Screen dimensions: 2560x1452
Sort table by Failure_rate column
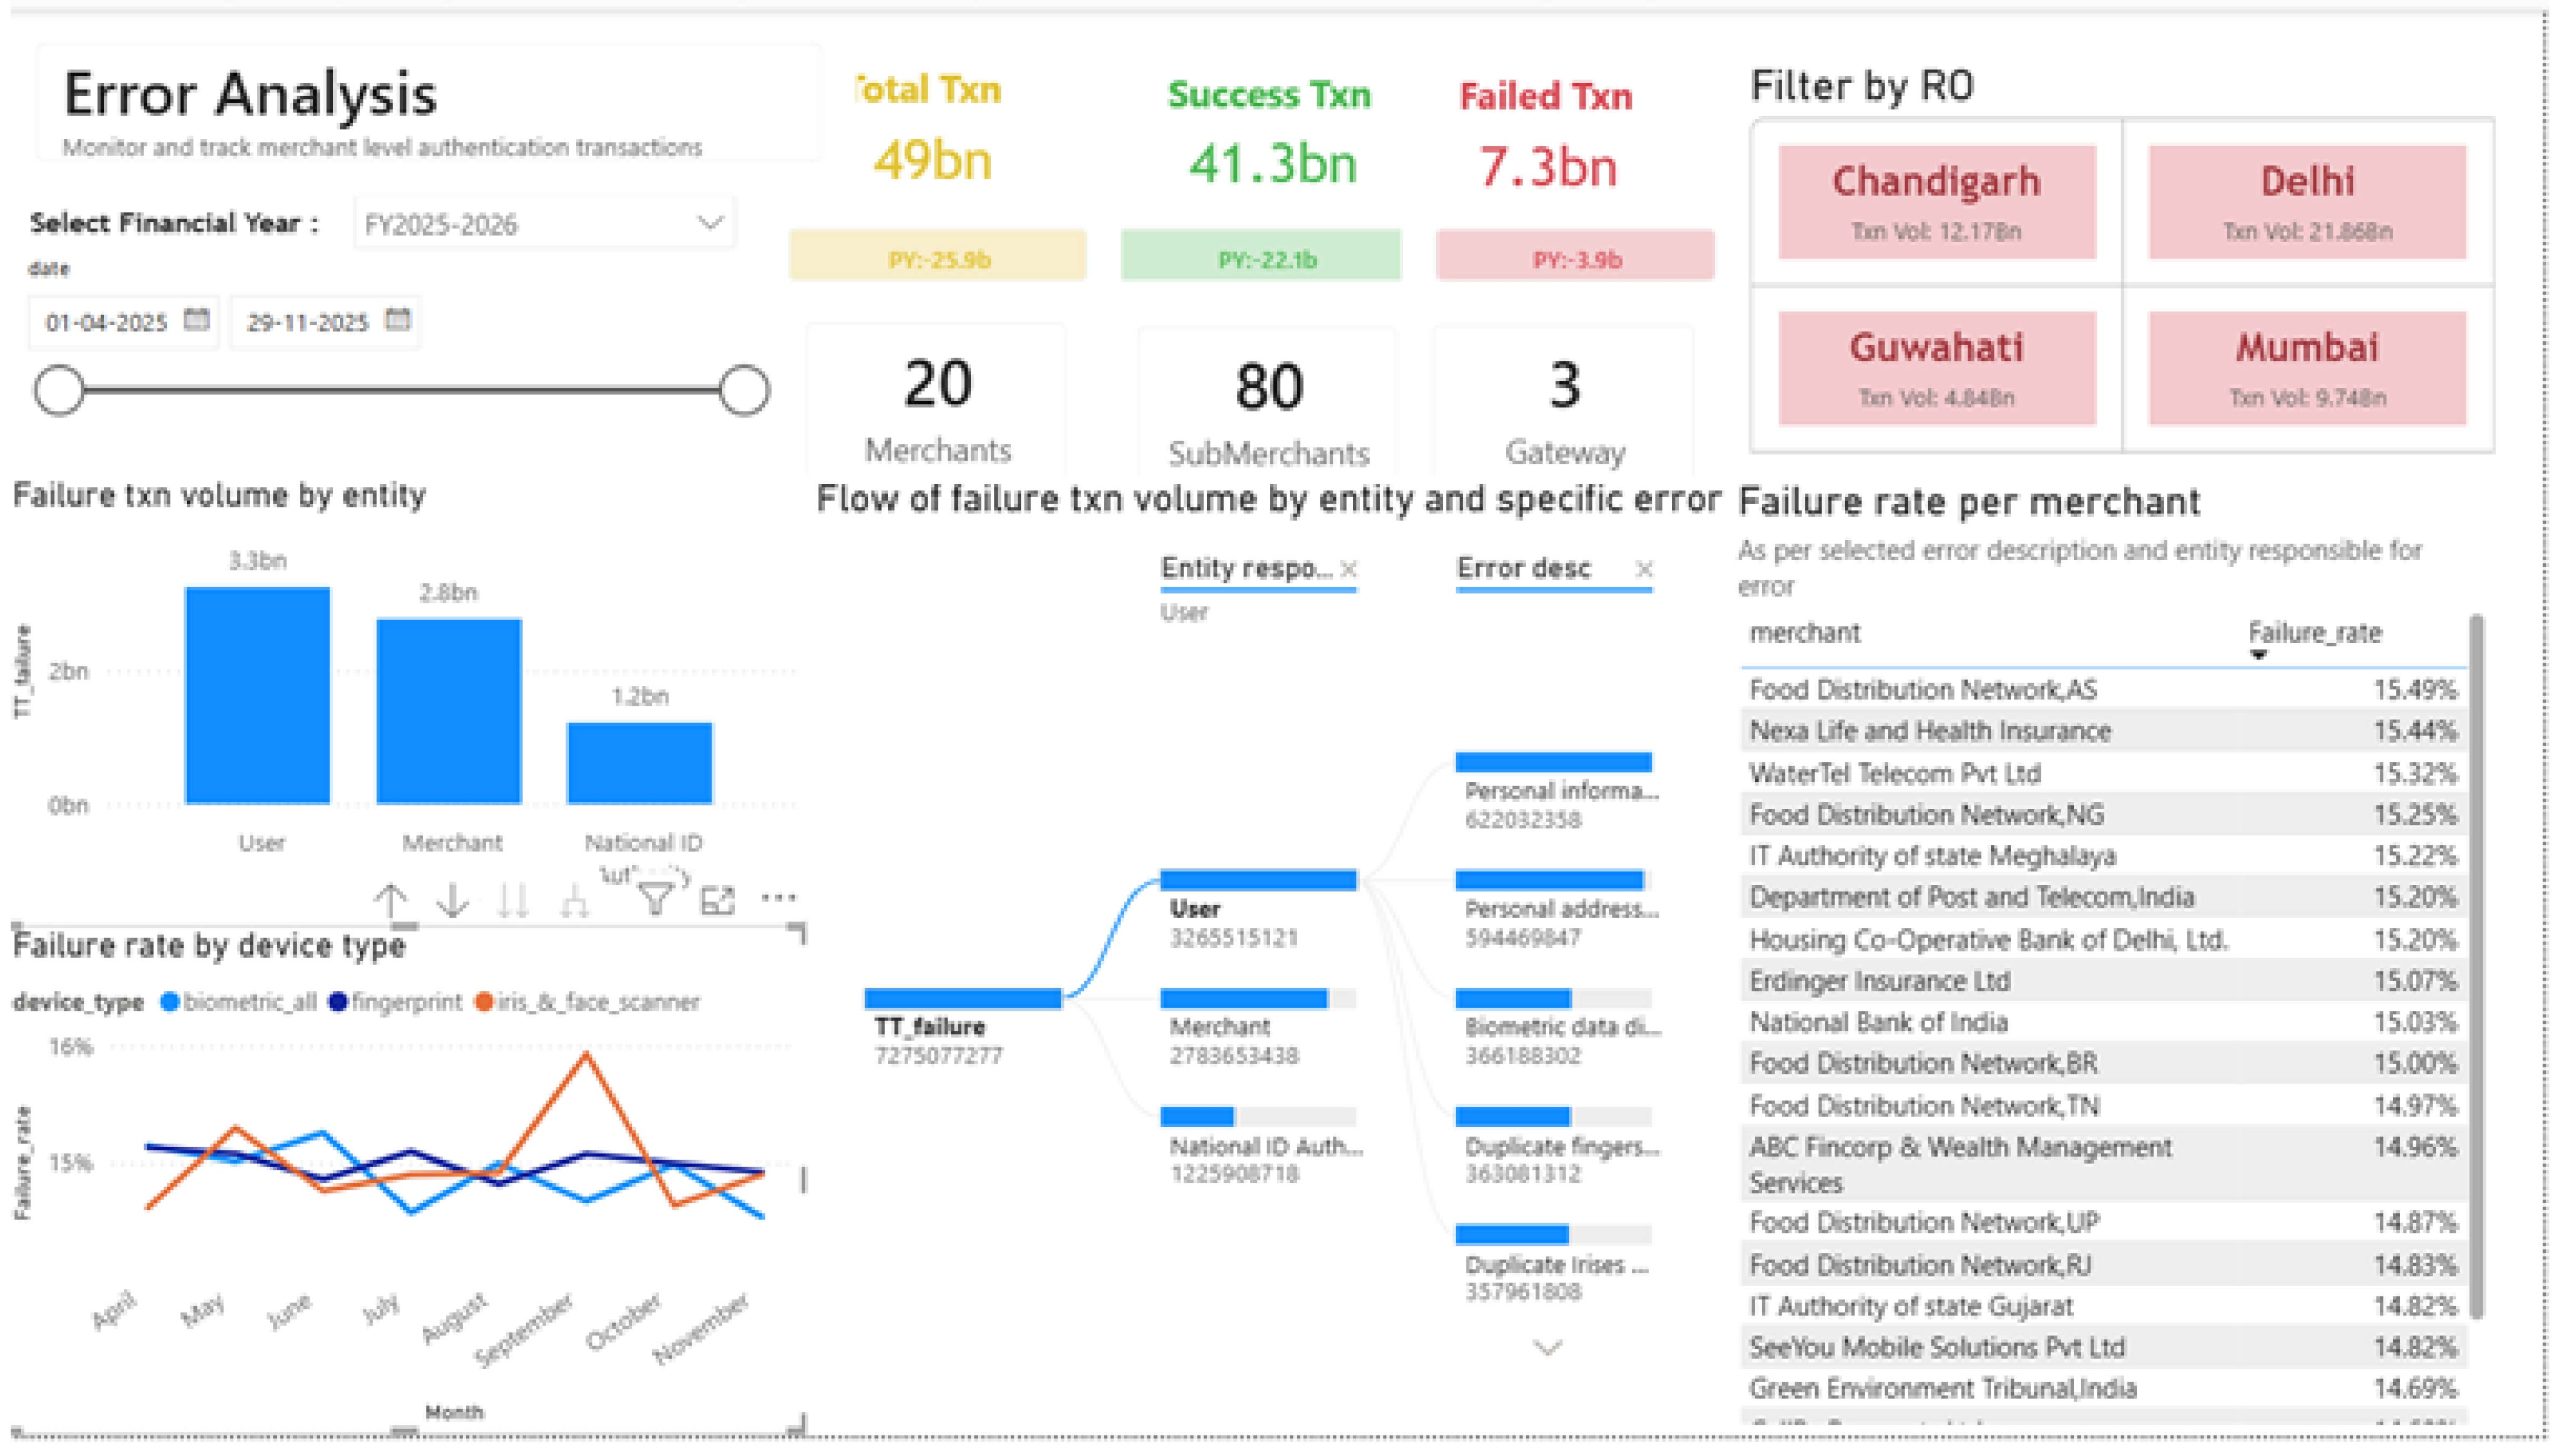(2314, 633)
